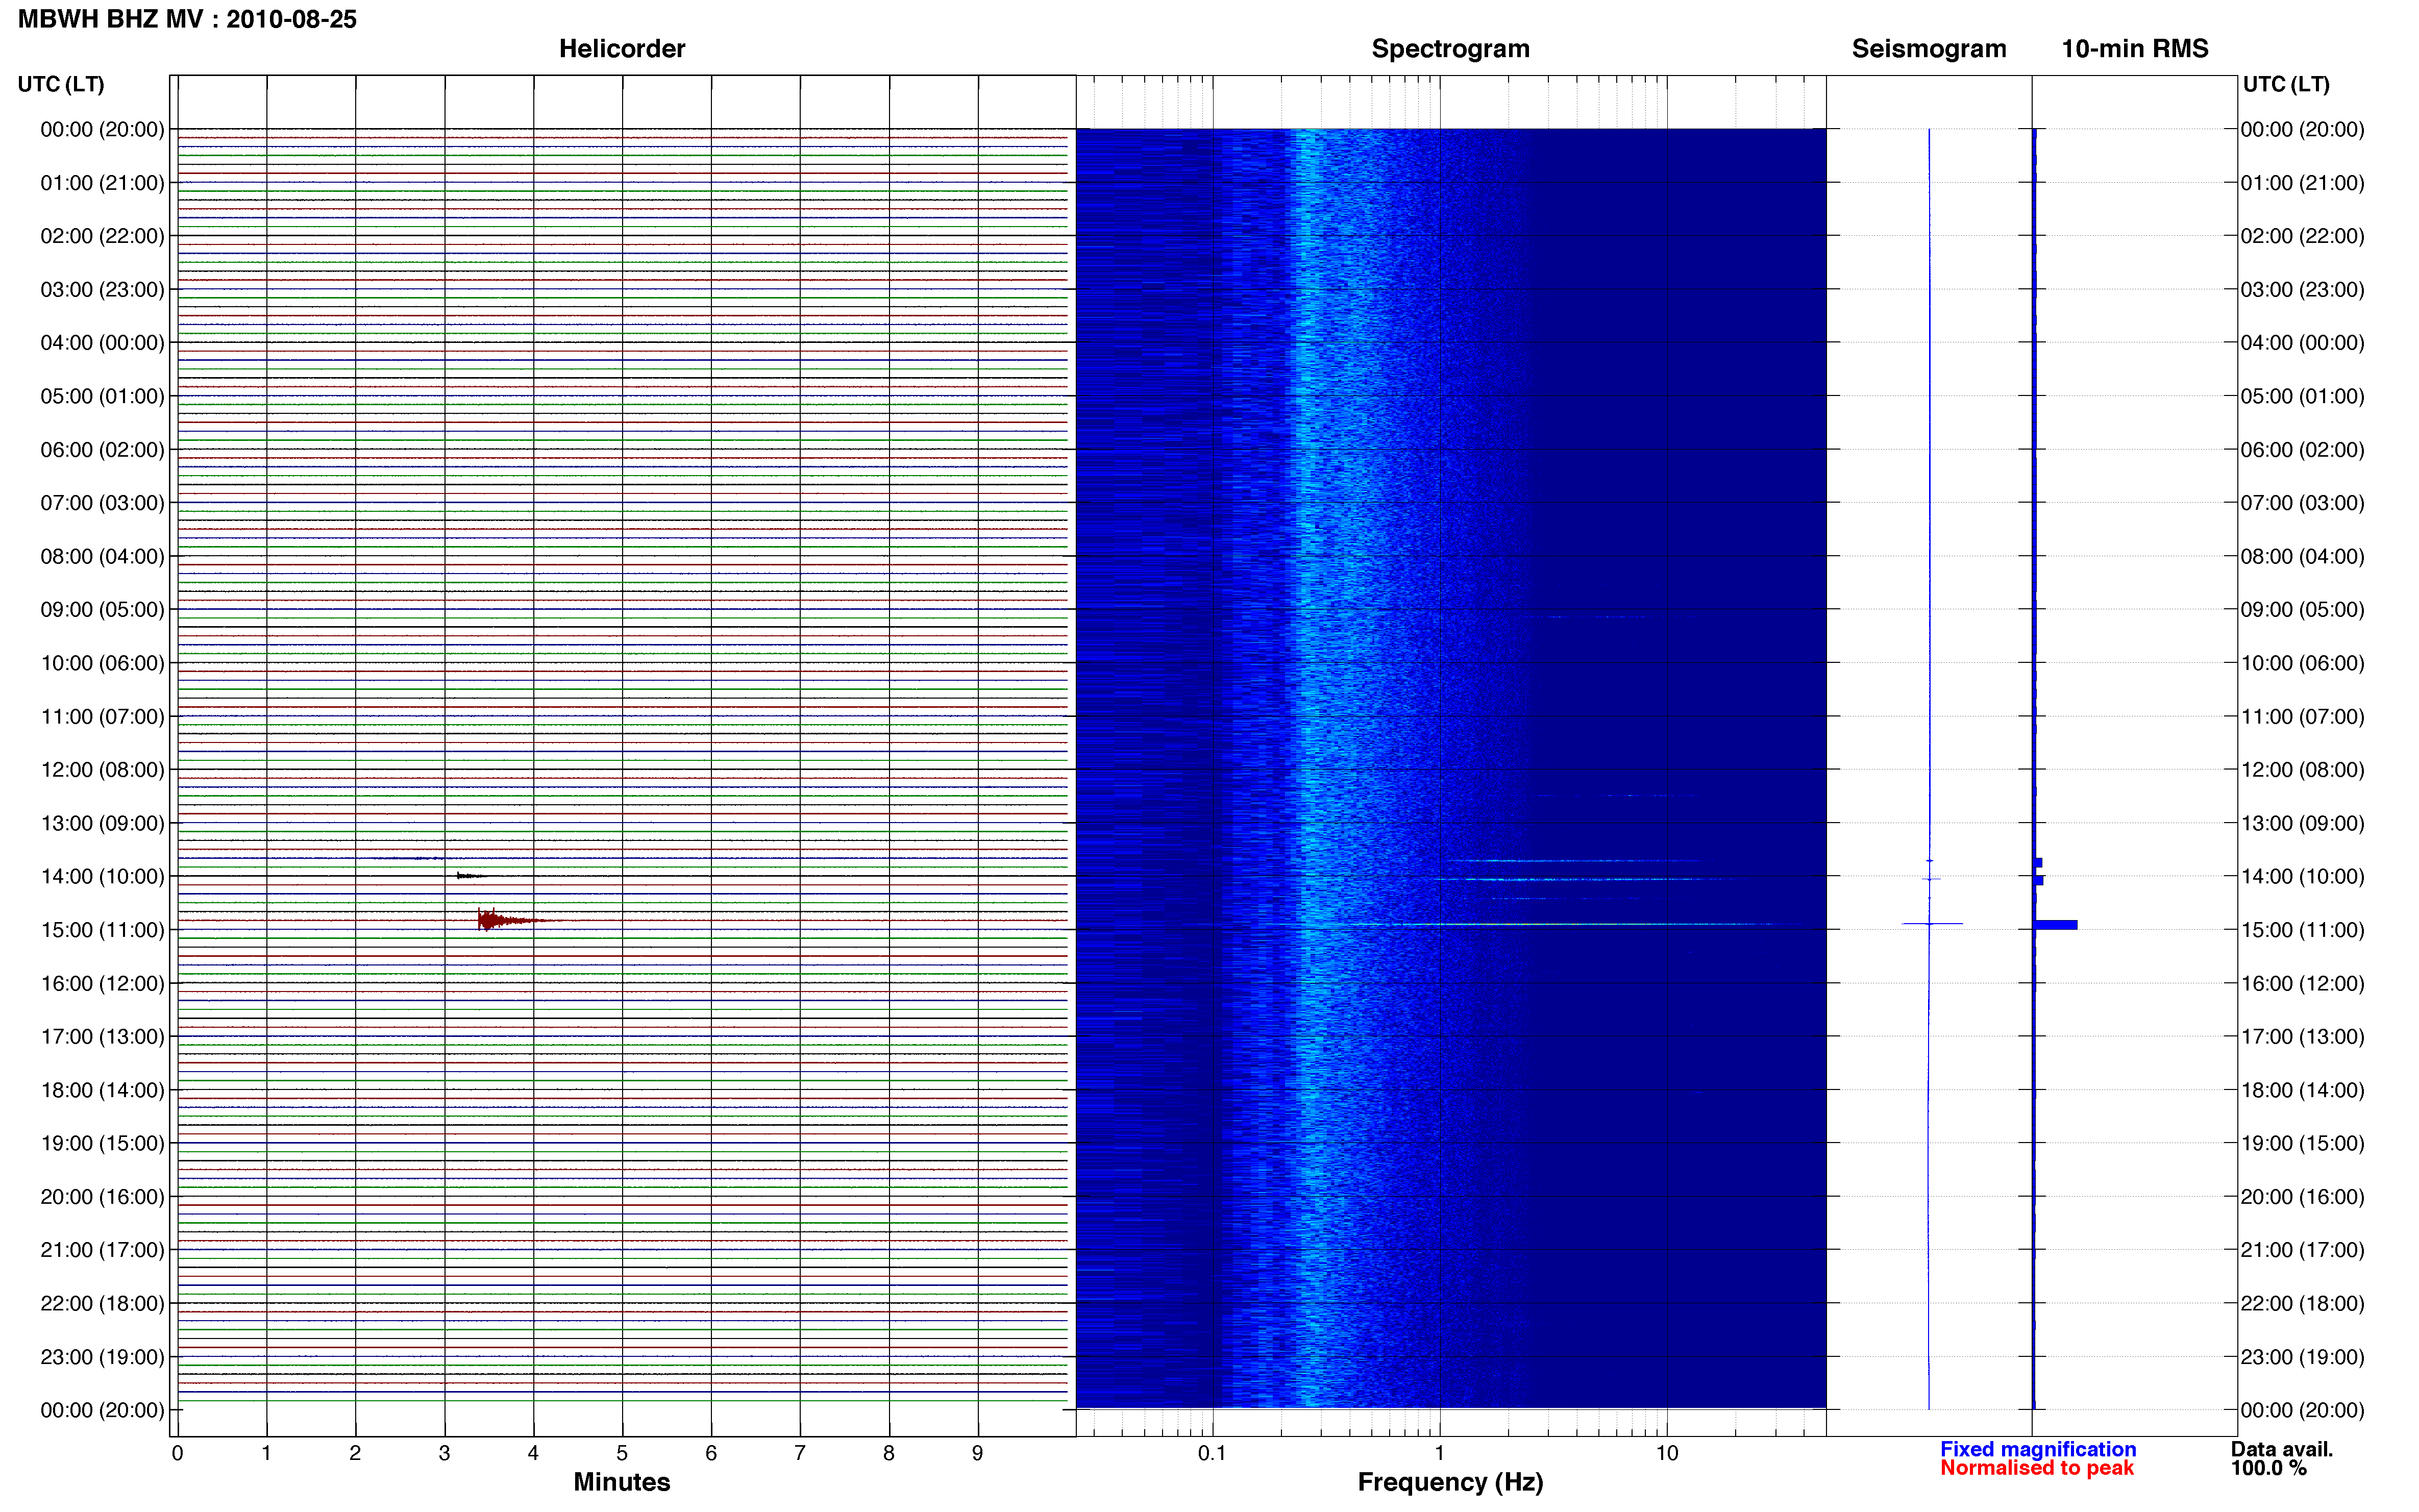2419x1512 pixels.
Task: Click "05:00 (01:00)" on the left time axis
Action: [102, 396]
